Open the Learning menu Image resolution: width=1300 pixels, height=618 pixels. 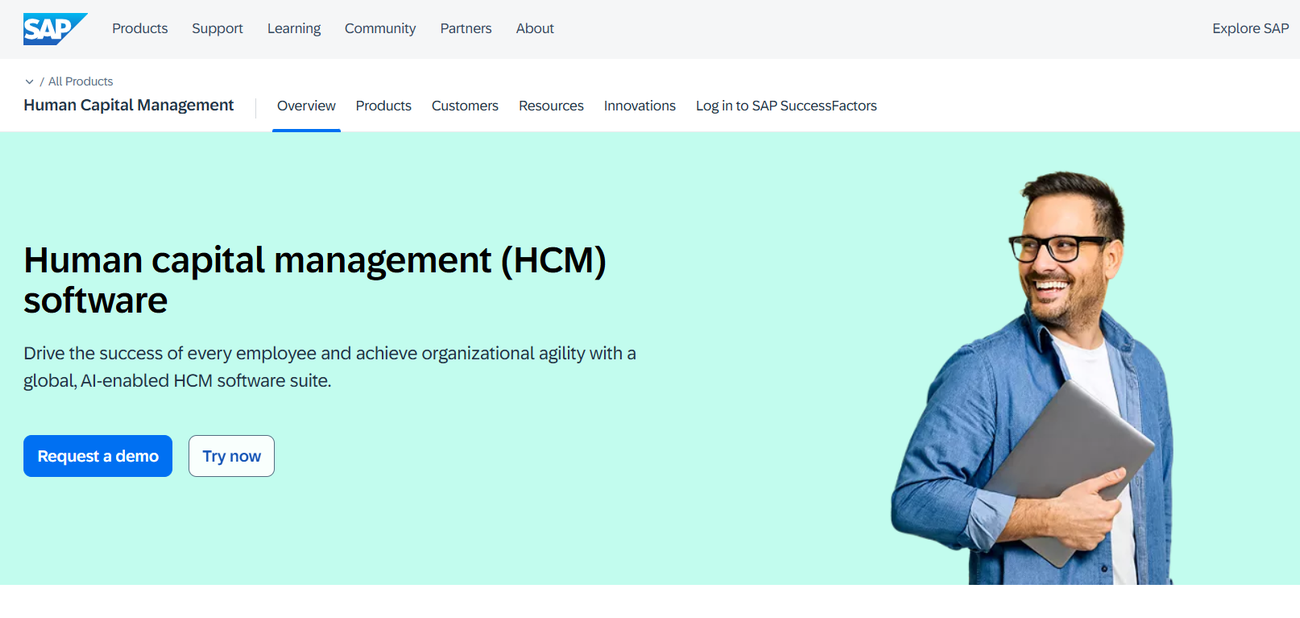pyautogui.click(x=293, y=29)
